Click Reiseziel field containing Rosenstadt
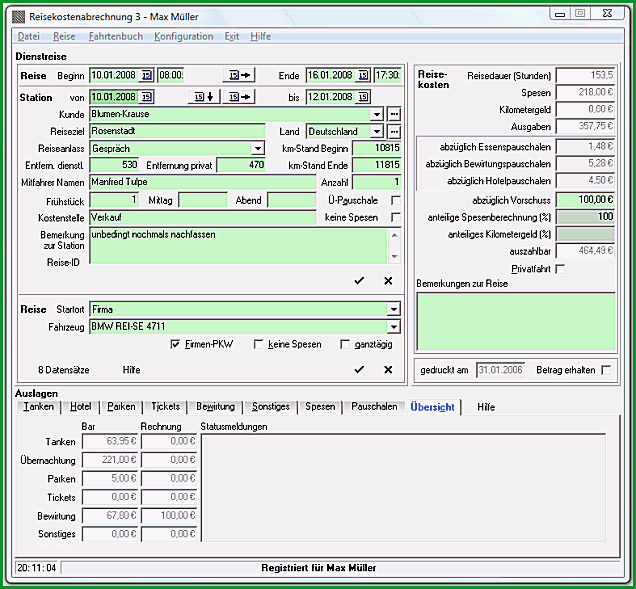 [x=177, y=131]
